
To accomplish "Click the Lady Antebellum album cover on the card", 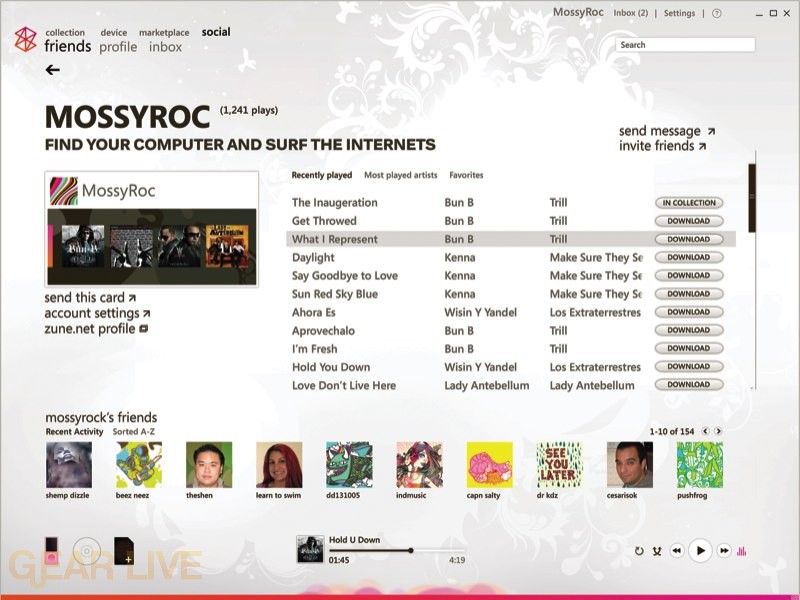I will (x=227, y=246).
